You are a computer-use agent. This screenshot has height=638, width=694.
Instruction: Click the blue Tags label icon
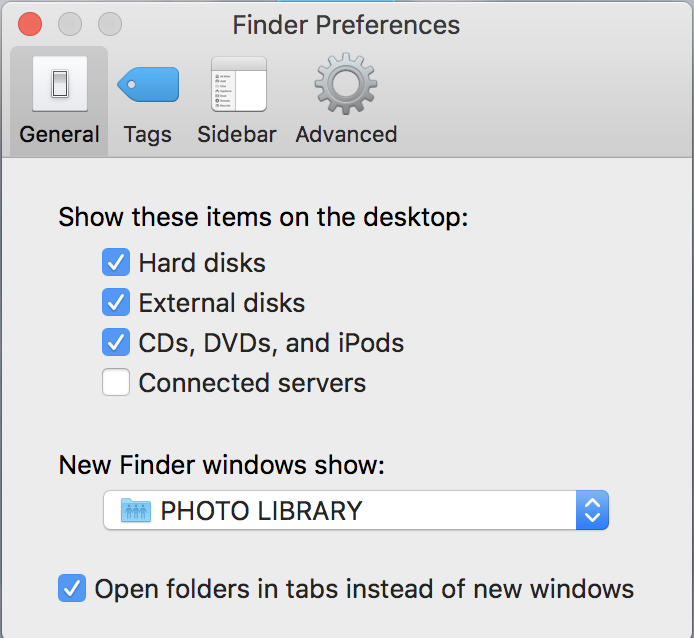pyautogui.click(x=148, y=85)
